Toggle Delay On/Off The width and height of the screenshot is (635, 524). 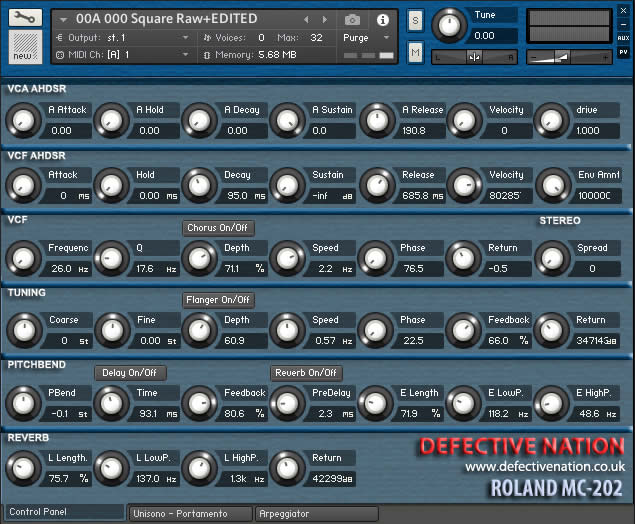tap(130, 373)
